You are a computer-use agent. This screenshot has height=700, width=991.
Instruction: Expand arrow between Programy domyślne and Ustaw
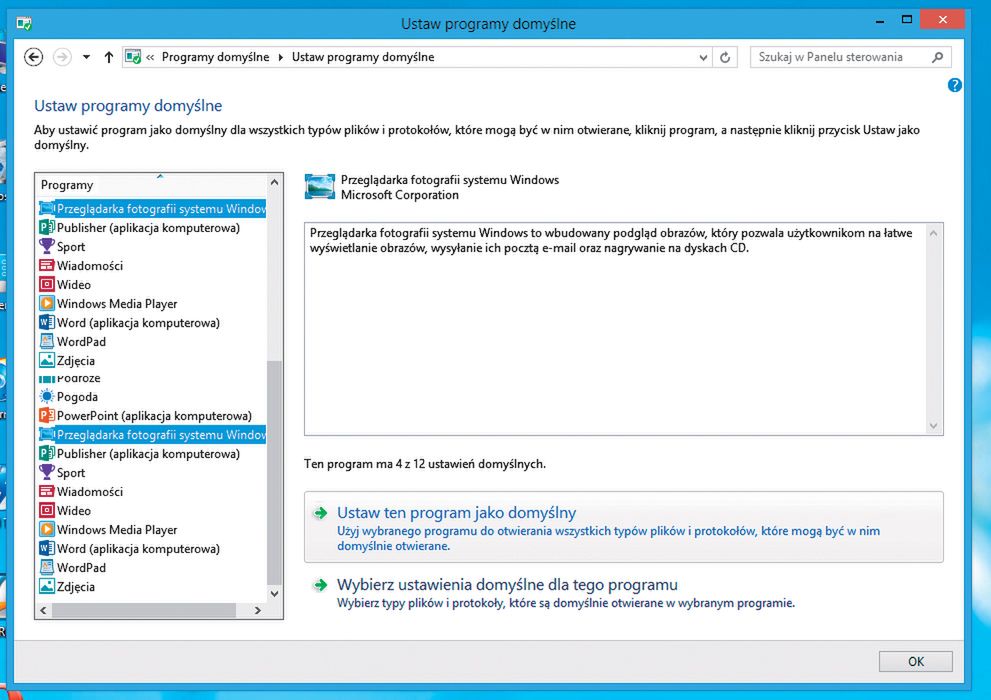tap(281, 57)
